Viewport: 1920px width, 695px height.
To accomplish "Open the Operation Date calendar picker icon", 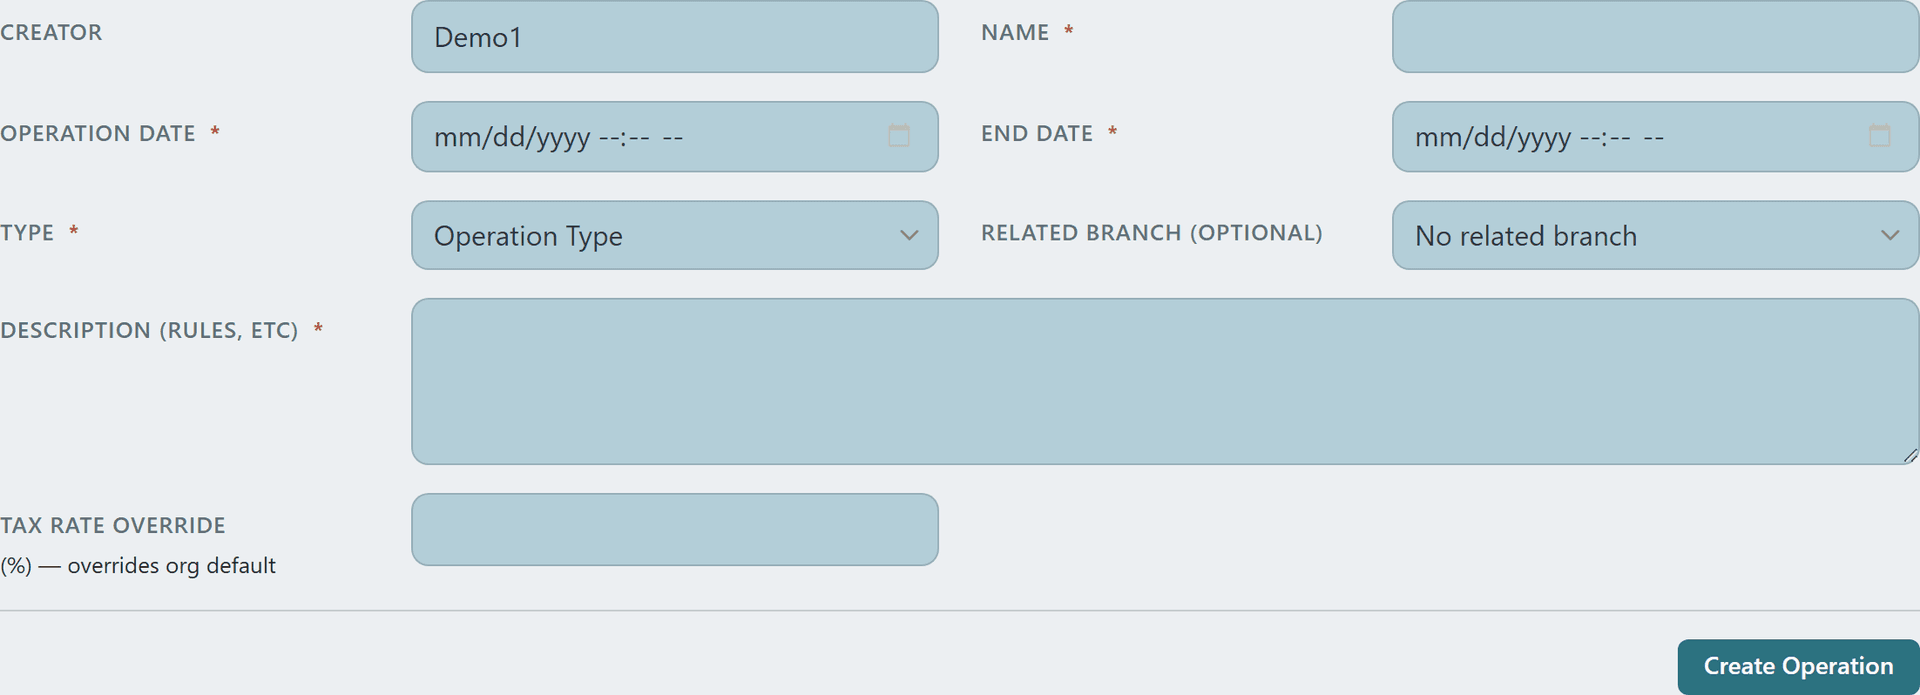I will tap(899, 136).
